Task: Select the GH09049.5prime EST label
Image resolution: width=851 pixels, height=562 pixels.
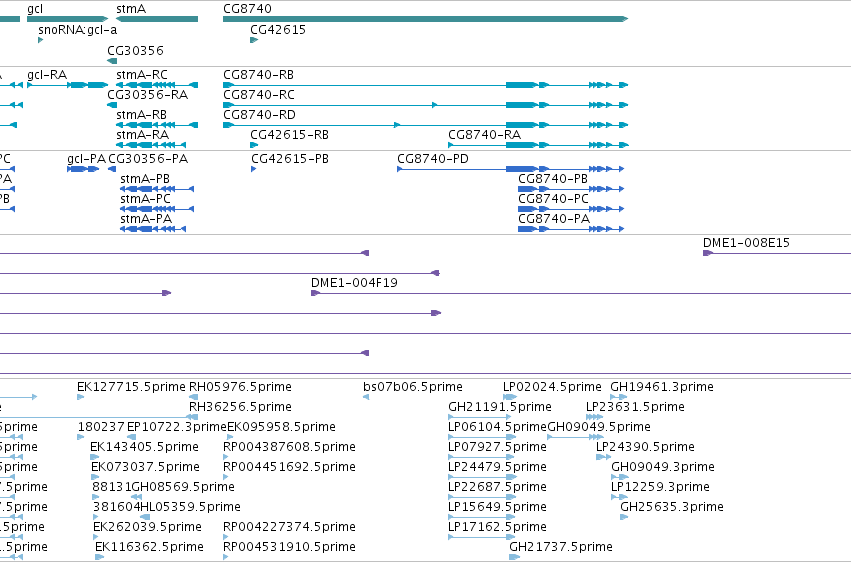Action: pyautogui.click(x=599, y=427)
